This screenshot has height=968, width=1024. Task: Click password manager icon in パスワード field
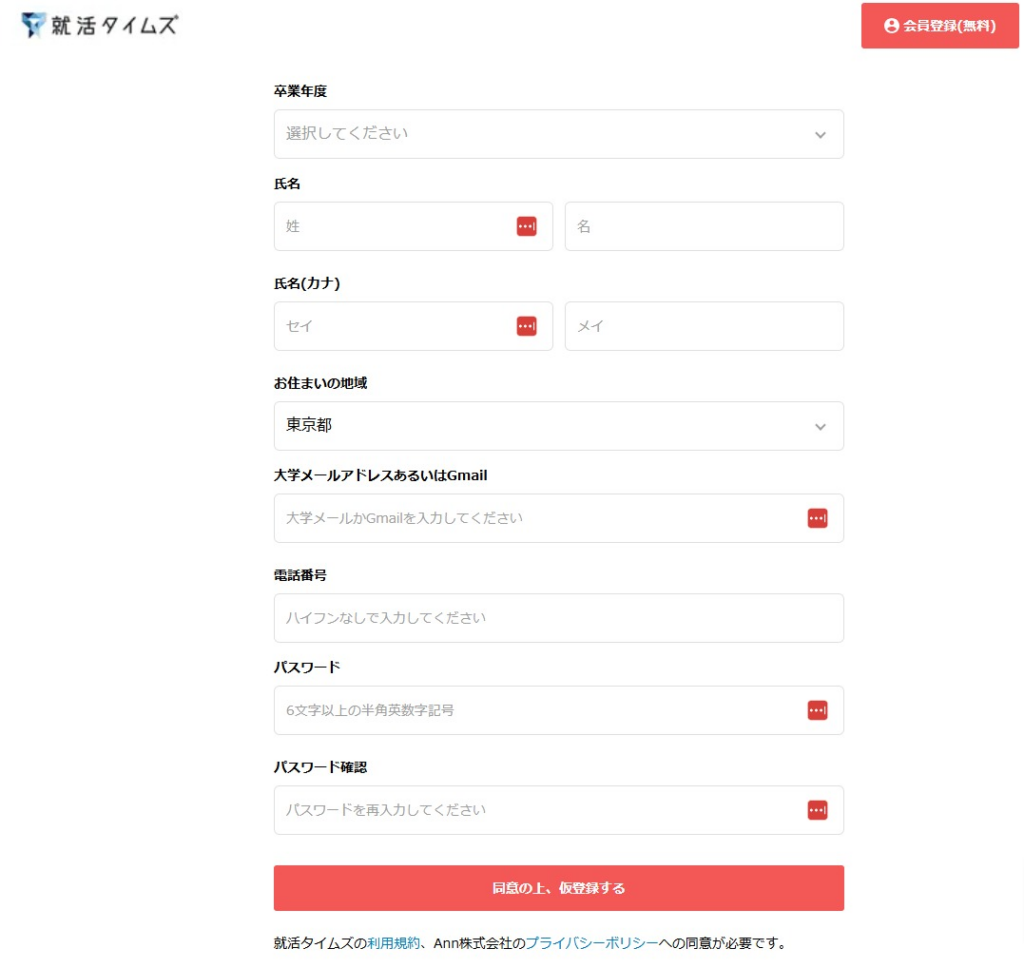click(x=817, y=710)
